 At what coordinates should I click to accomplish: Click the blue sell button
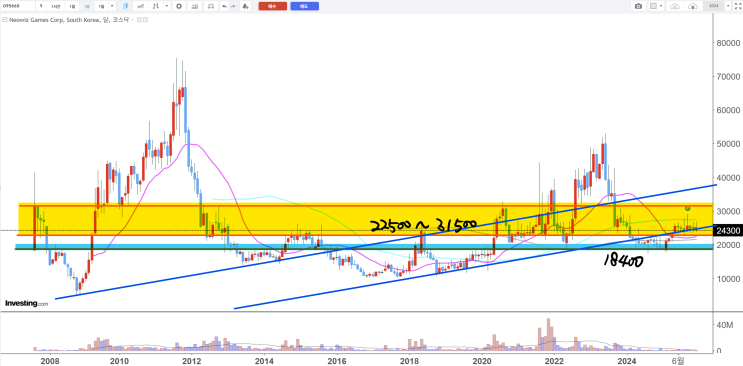pyautogui.click(x=304, y=6)
